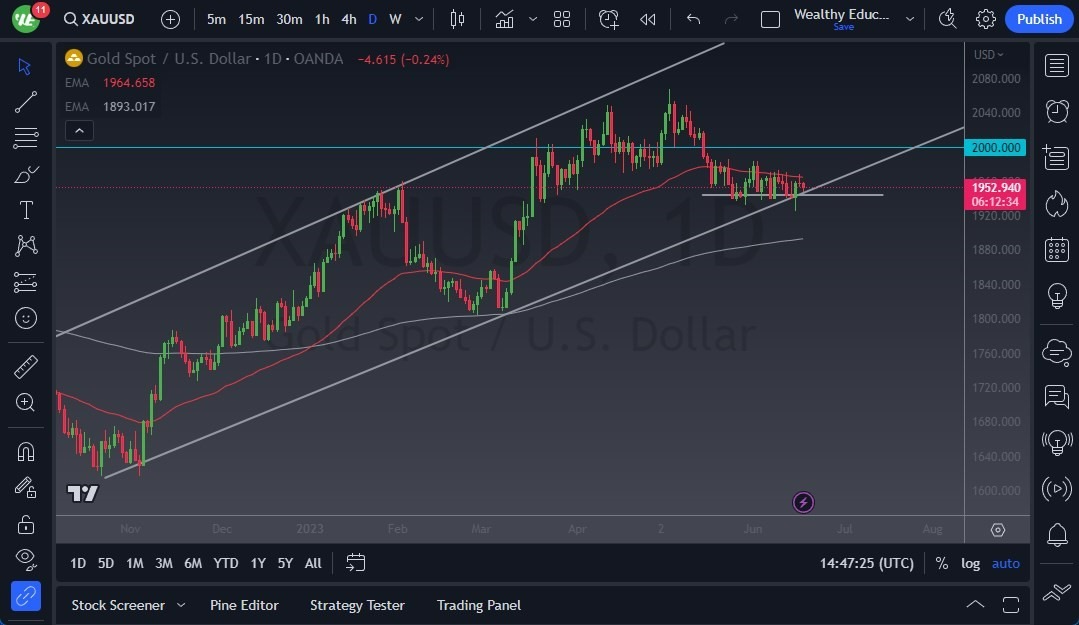Hide all drawings with eye icon
The height and width of the screenshot is (625, 1079).
click(x=25, y=560)
